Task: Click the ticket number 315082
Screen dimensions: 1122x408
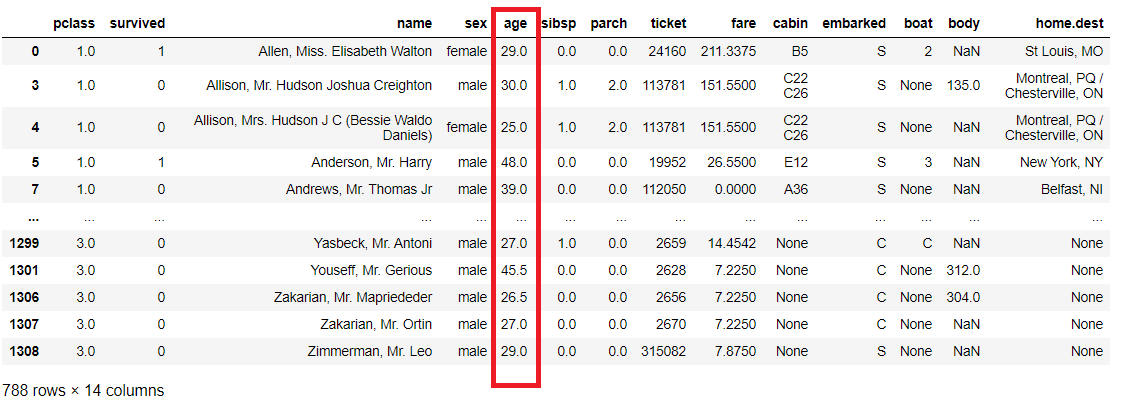Action: coord(662,351)
